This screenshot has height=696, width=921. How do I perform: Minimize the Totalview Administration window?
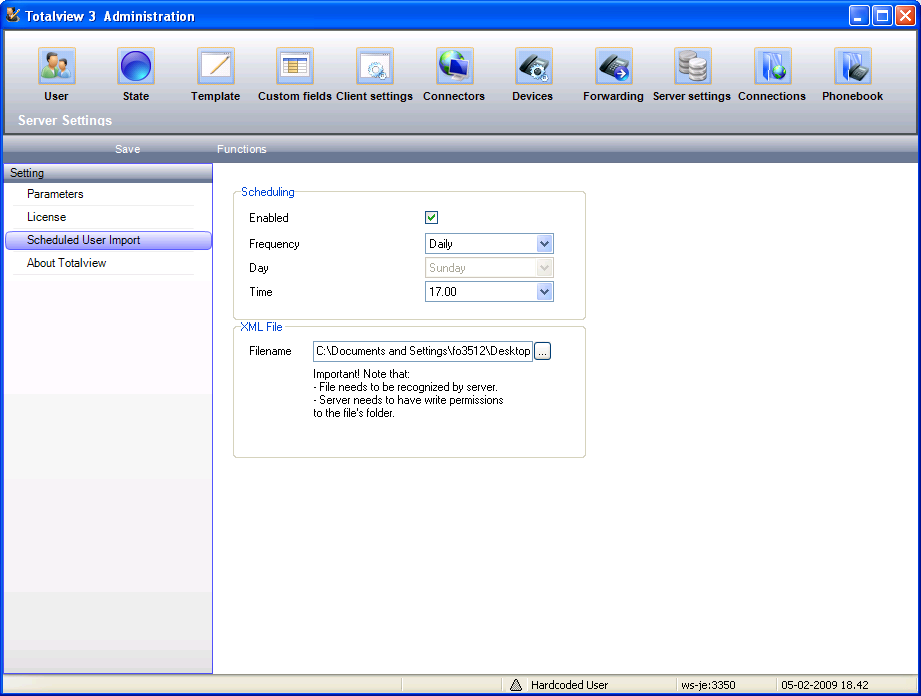(x=859, y=16)
